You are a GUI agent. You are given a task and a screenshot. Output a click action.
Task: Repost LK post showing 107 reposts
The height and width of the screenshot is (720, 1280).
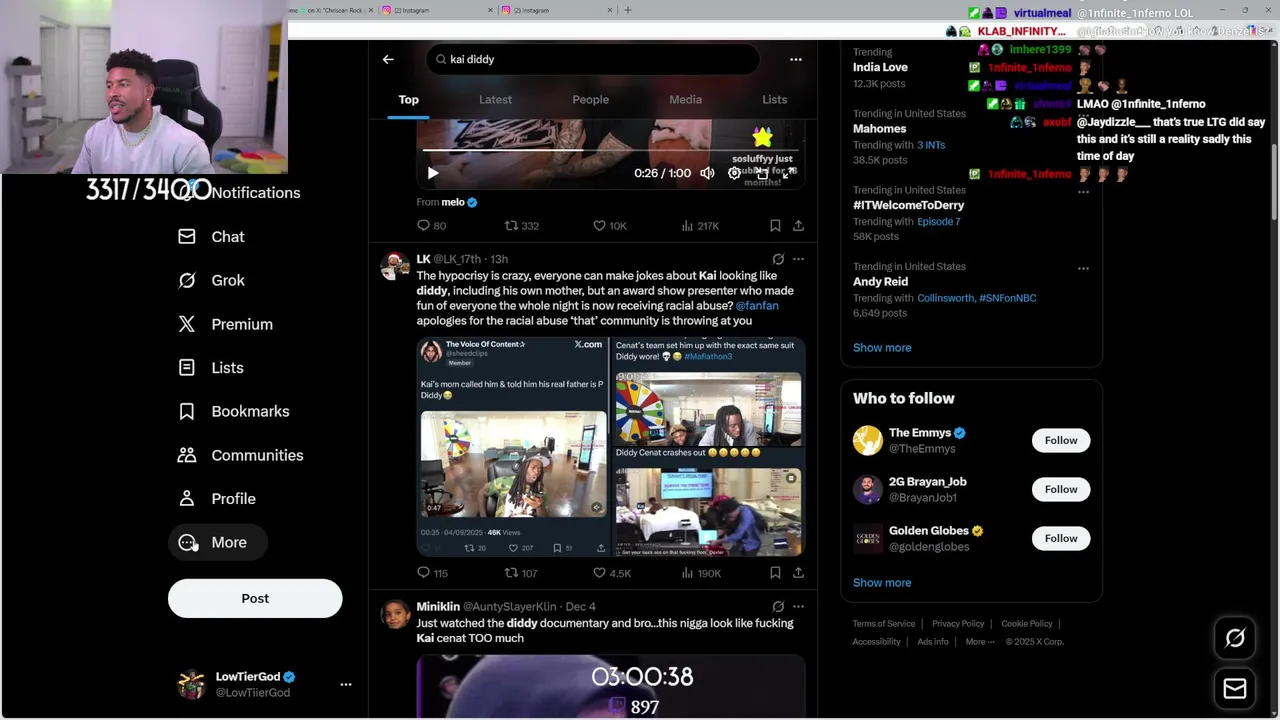(521, 573)
